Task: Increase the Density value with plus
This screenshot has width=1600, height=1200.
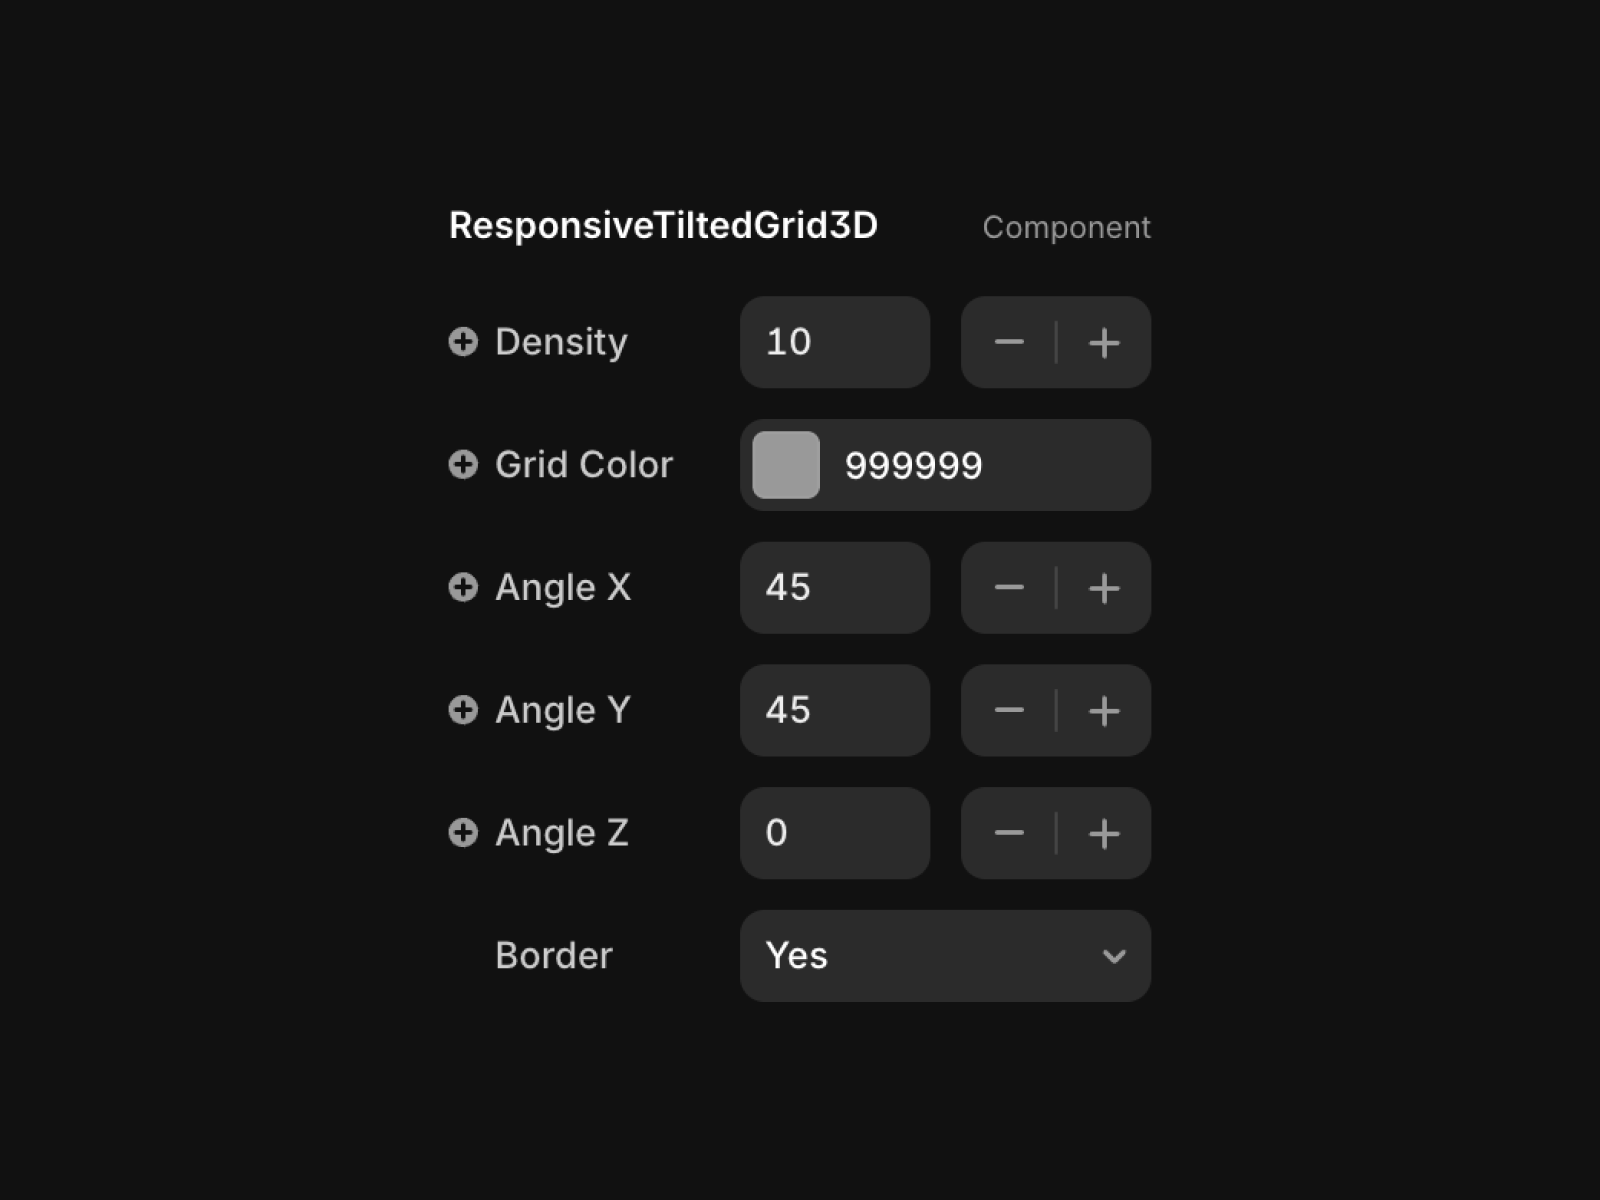Action: [x=1104, y=342]
